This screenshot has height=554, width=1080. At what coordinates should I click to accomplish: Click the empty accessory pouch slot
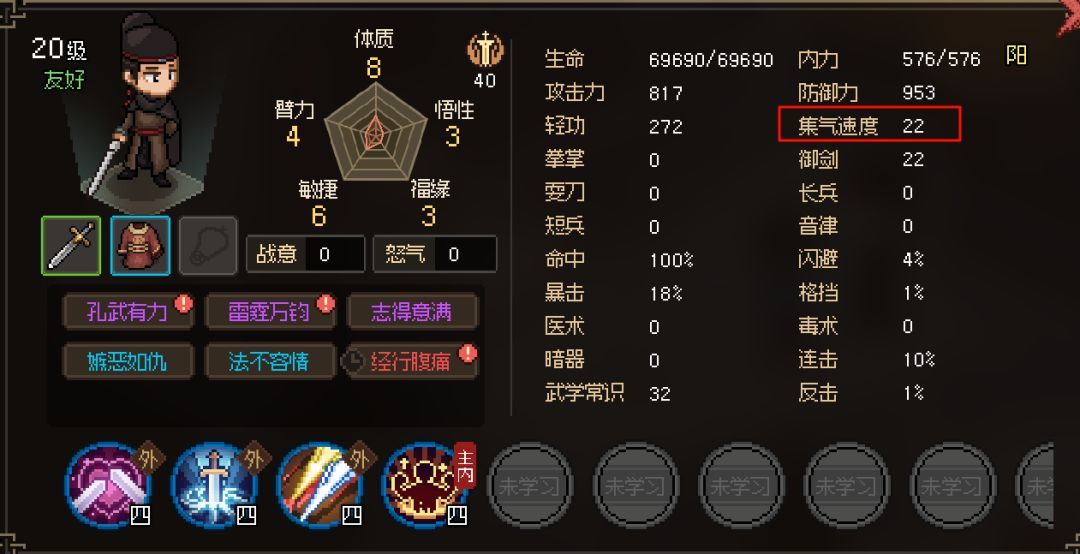coord(209,246)
